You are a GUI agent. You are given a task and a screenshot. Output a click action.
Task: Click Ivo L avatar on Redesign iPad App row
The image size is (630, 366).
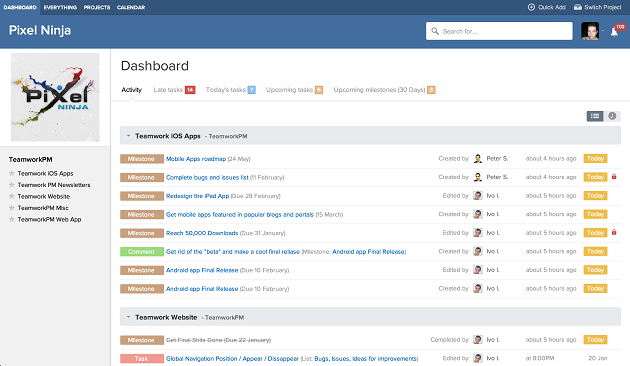[x=478, y=196]
